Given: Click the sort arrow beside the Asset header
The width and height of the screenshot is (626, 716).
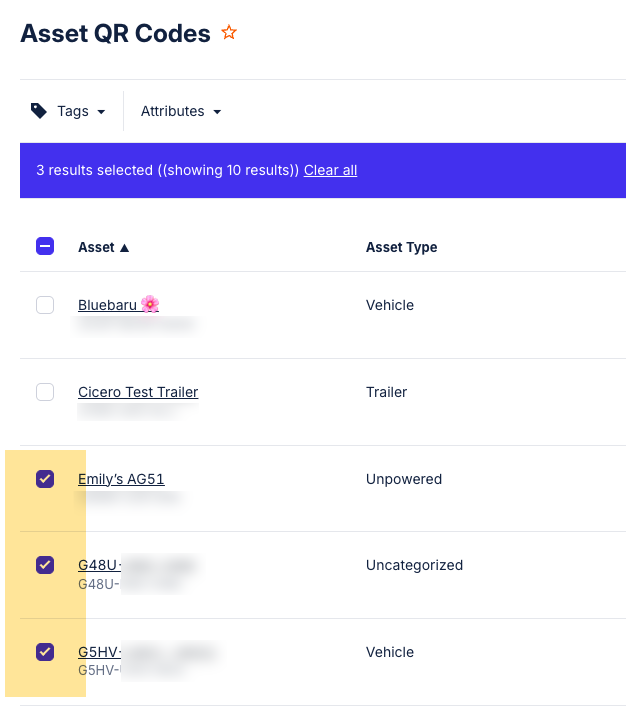Looking at the screenshot, I should click(x=124, y=248).
